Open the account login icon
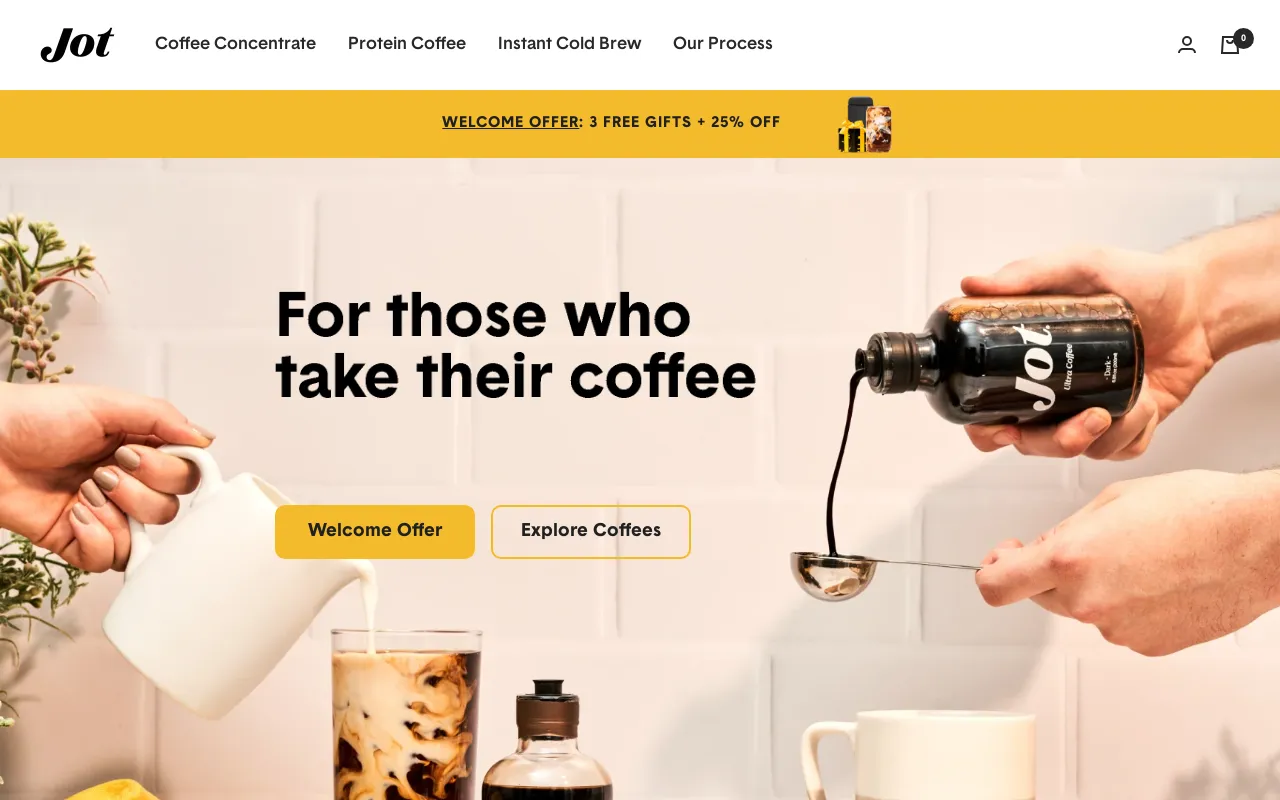 (x=1187, y=44)
